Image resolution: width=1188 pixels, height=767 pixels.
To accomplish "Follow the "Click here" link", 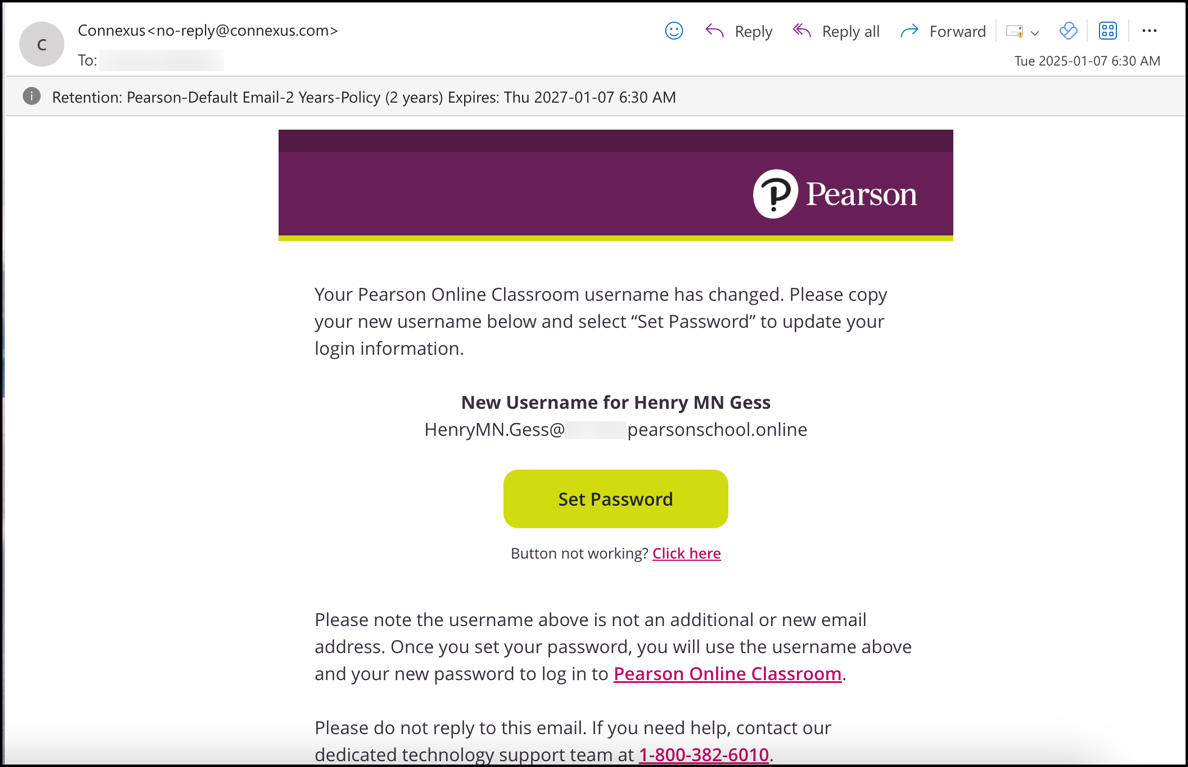I will point(686,553).
